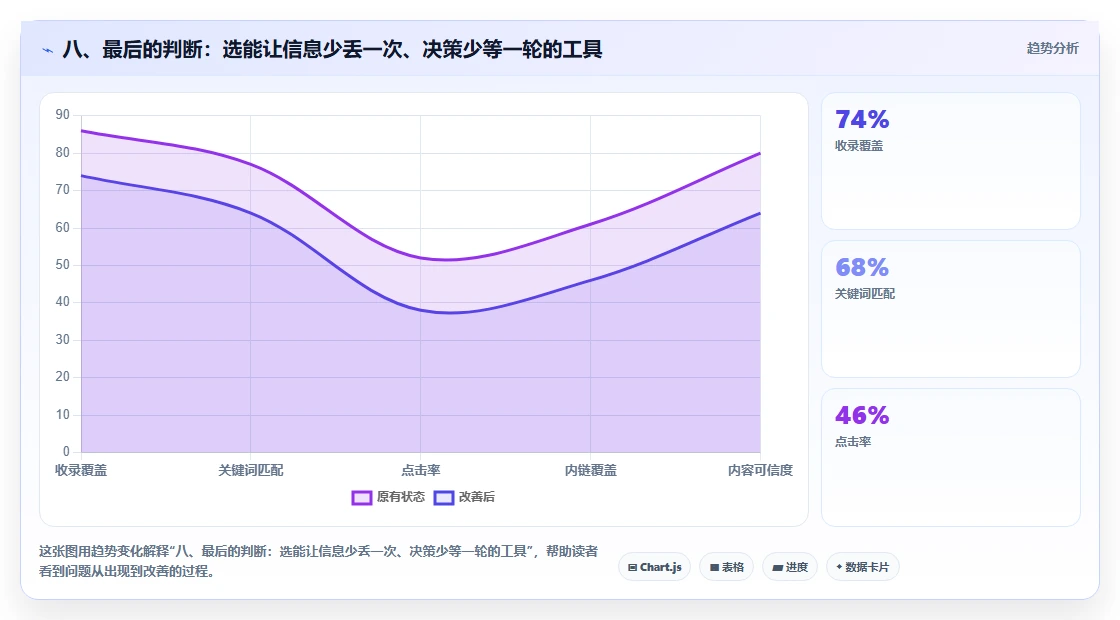Click the 趋势分析 label in header
The image size is (1120, 620).
pyautogui.click(x=1052, y=49)
